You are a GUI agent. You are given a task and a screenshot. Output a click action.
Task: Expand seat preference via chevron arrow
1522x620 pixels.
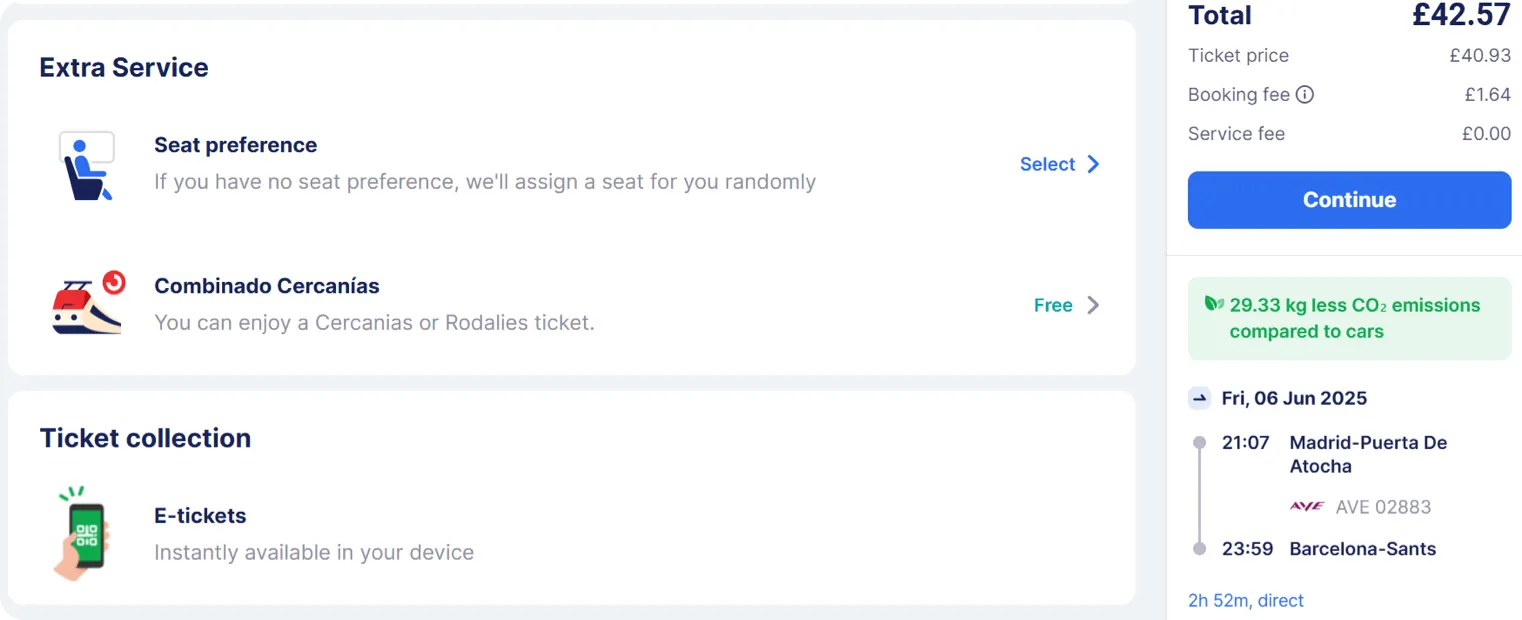[x=1093, y=164]
